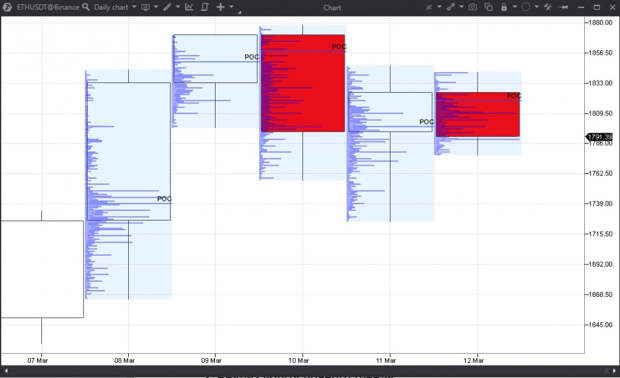Click the Chart window title

click(x=332, y=8)
